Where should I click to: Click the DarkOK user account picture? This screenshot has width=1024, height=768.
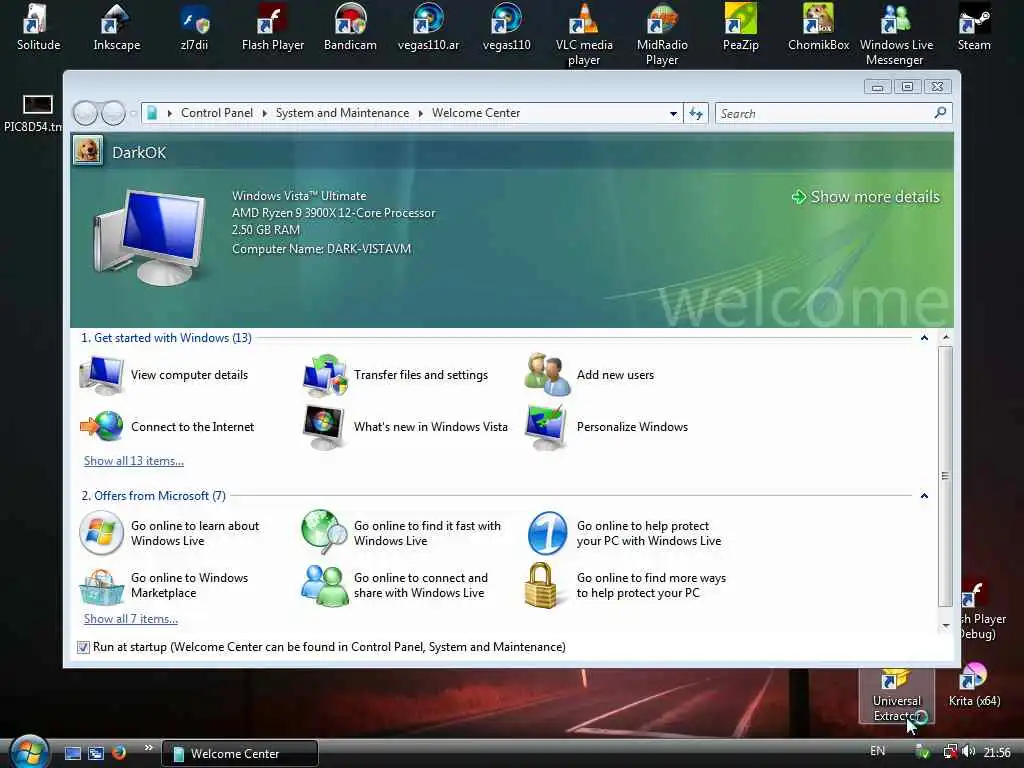coord(88,151)
